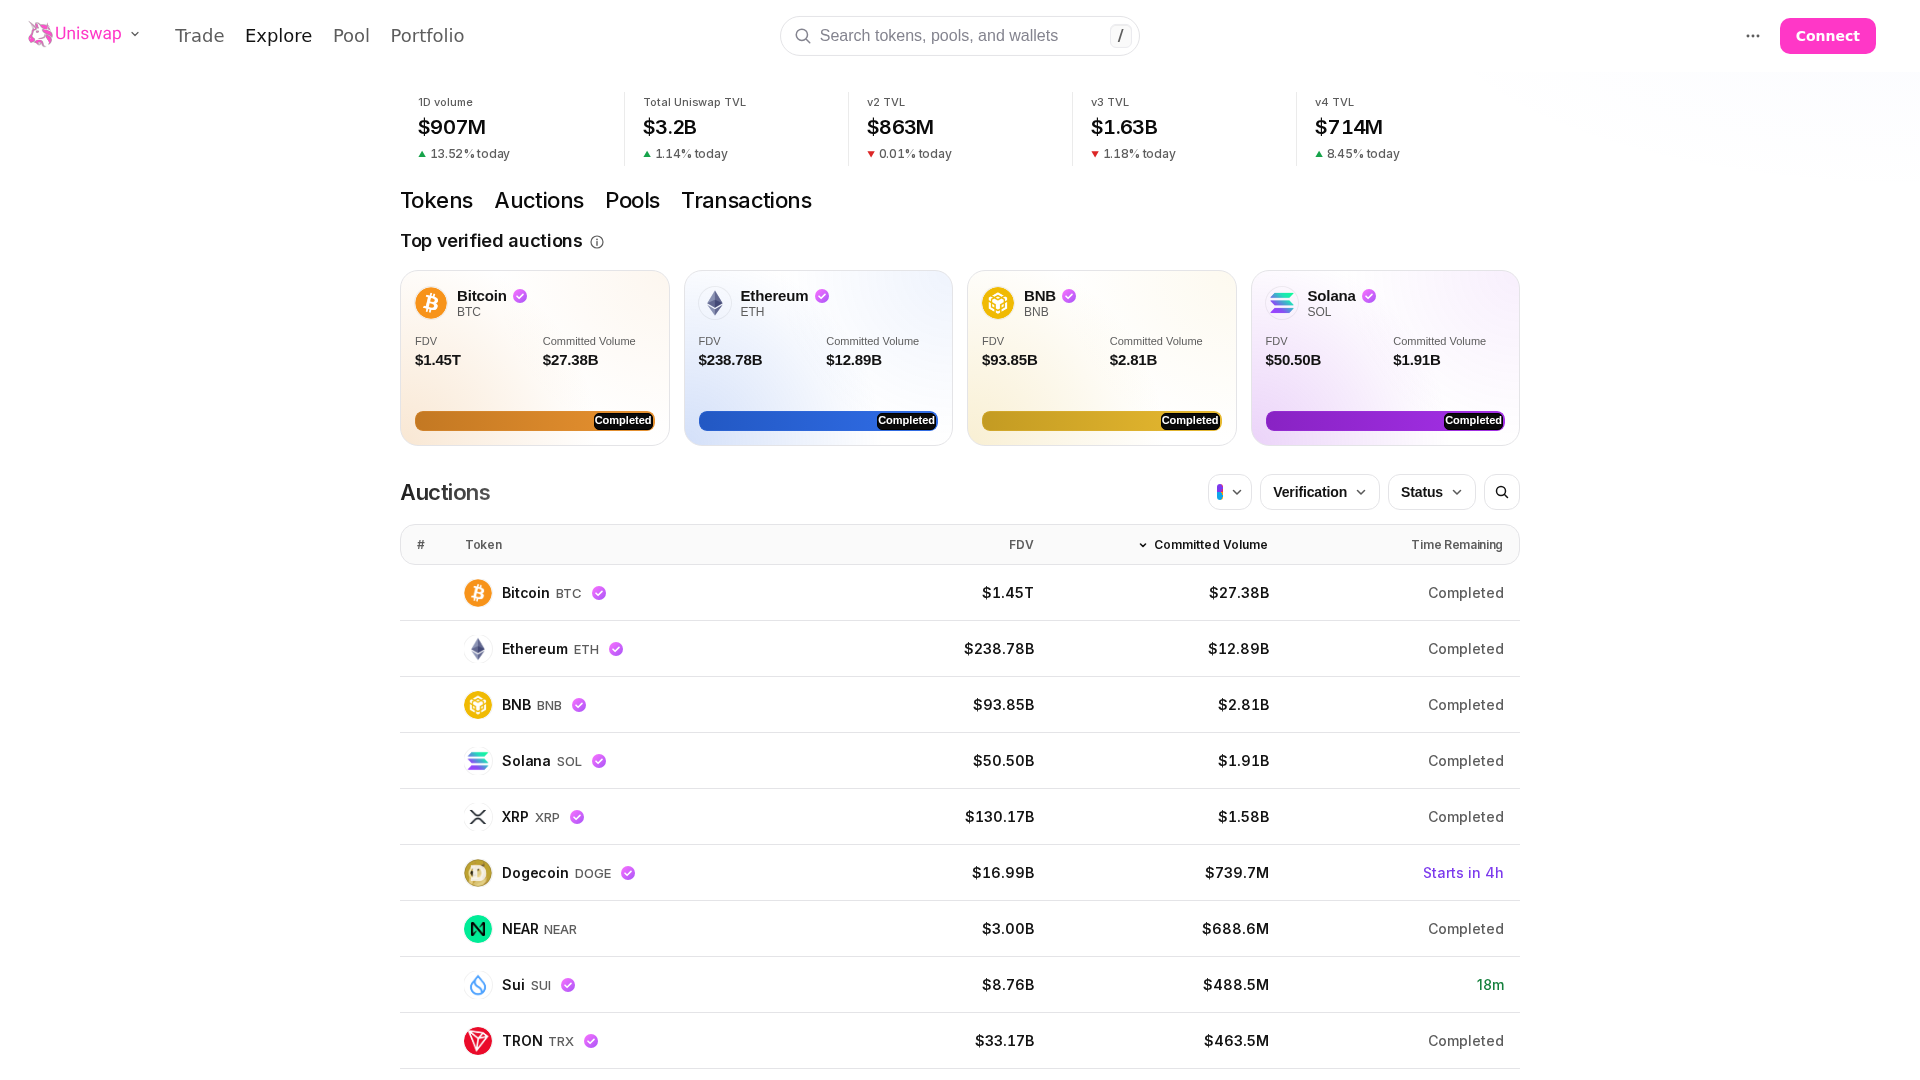
Task: Click the verified badge in the Dogecoin row
Action: pyautogui.click(x=628, y=873)
